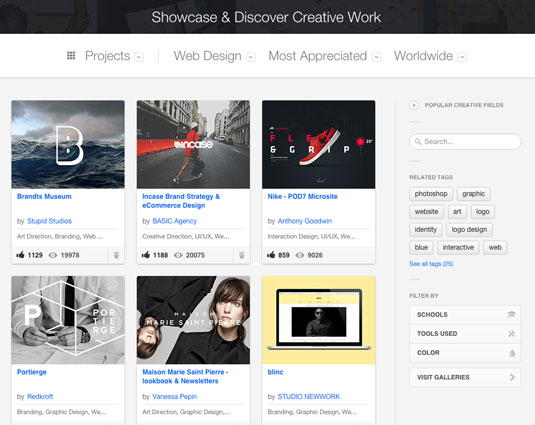This screenshot has height=425, width=535.
Task: Open See all tags (25) link
Action: (431, 264)
